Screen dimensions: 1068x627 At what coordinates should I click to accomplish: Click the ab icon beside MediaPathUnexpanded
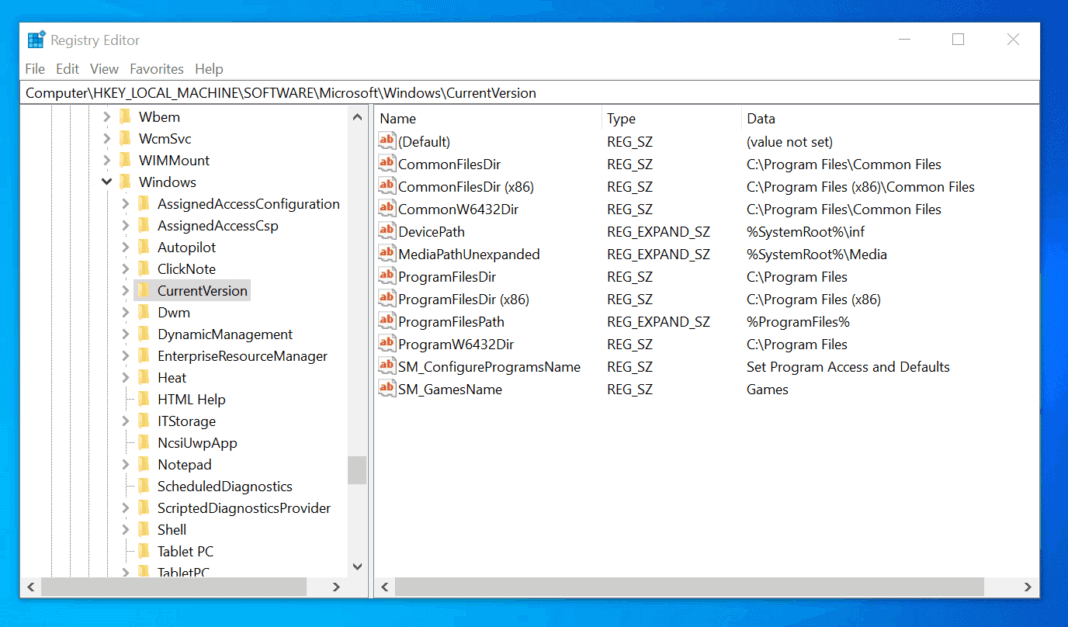pos(387,254)
